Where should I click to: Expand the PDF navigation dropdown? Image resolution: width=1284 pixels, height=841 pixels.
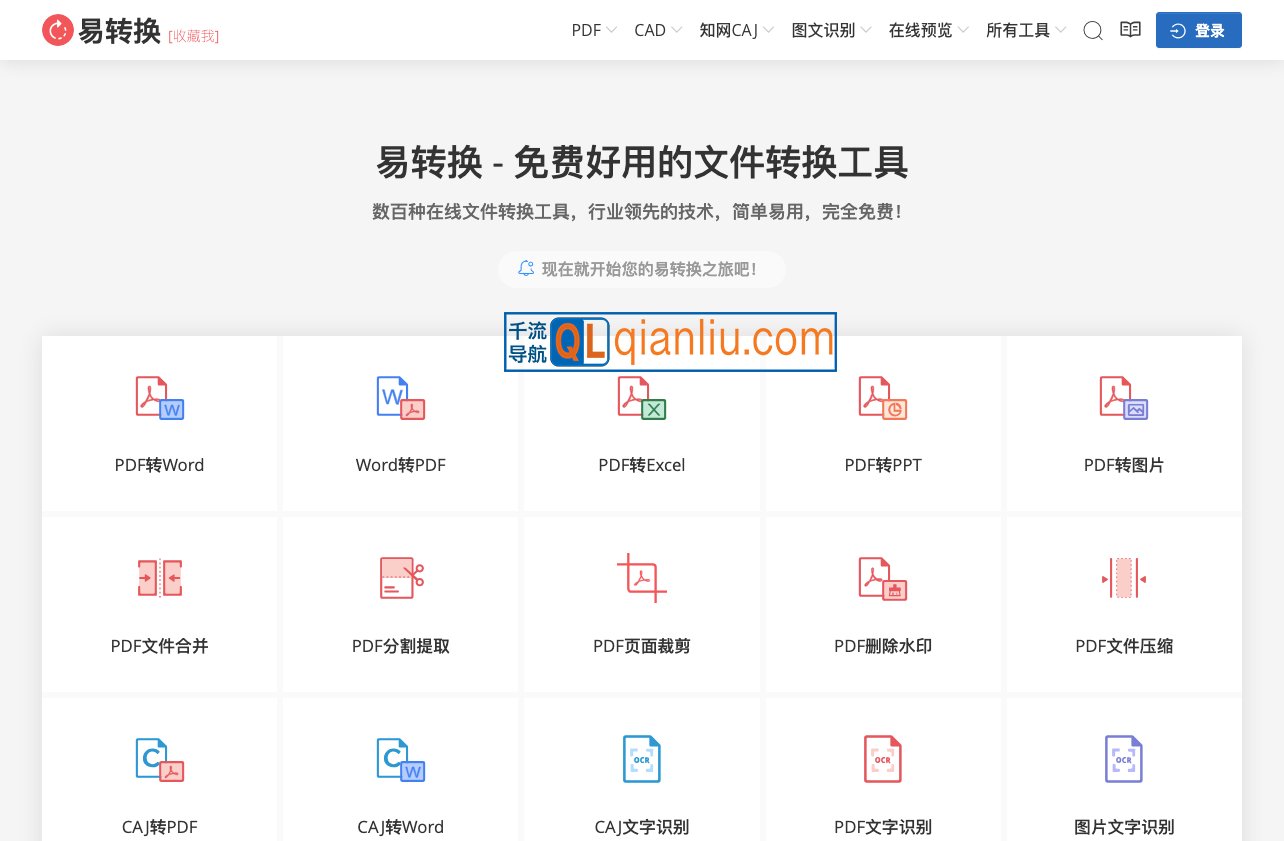(592, 30)
